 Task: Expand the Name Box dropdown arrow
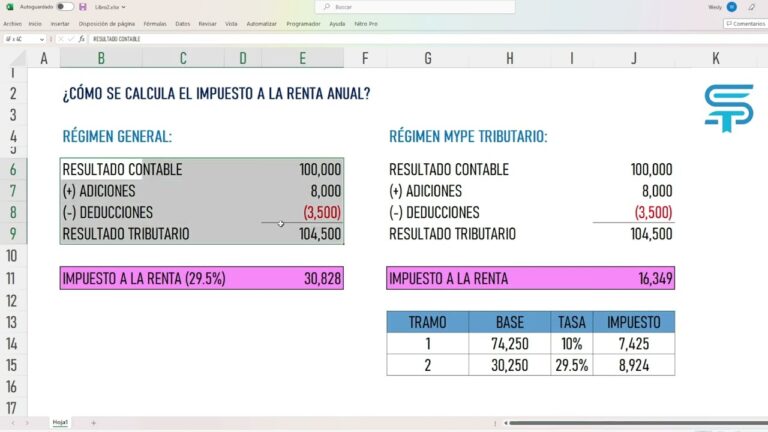tap(42, 39)
